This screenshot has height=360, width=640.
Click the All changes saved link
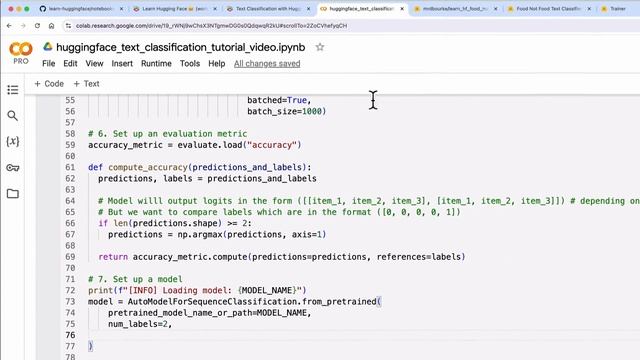pyautogui.click(x=267, y=64)
